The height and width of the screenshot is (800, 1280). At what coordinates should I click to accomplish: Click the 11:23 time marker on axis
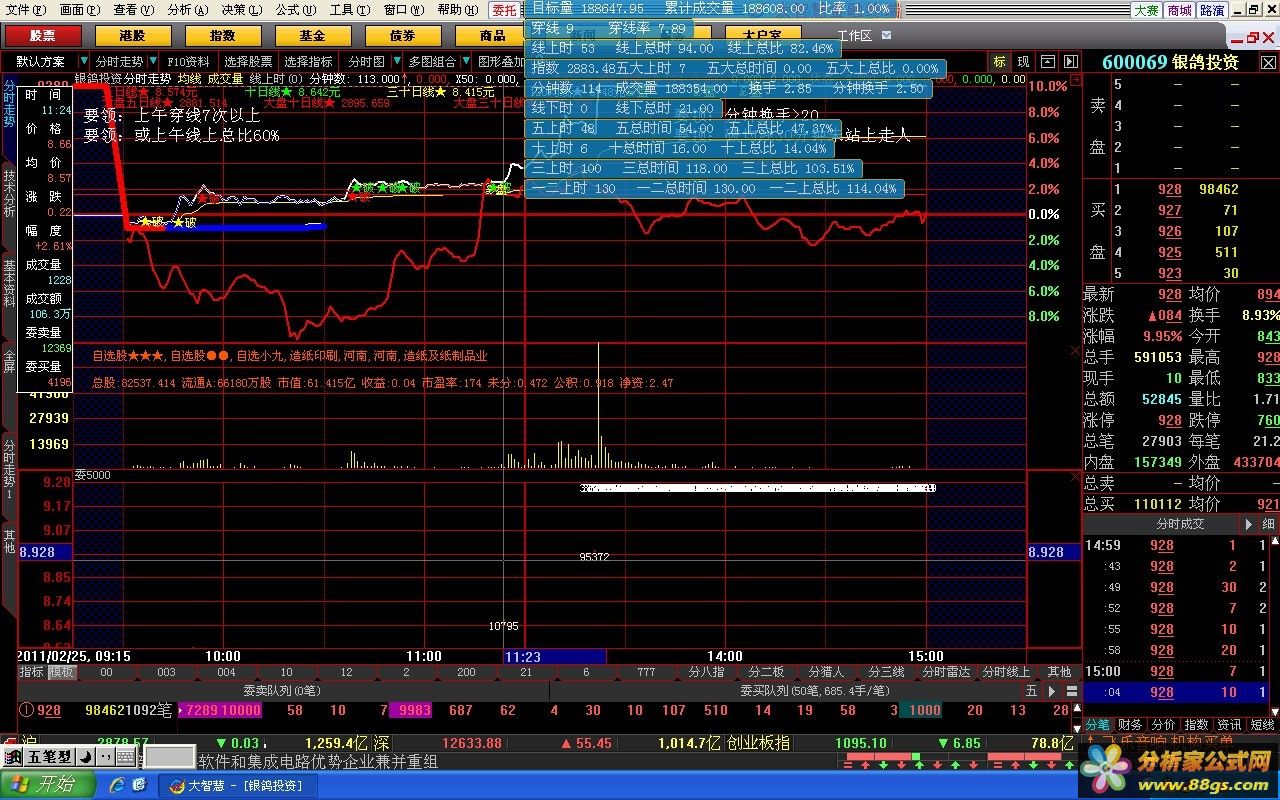(523, 657)
